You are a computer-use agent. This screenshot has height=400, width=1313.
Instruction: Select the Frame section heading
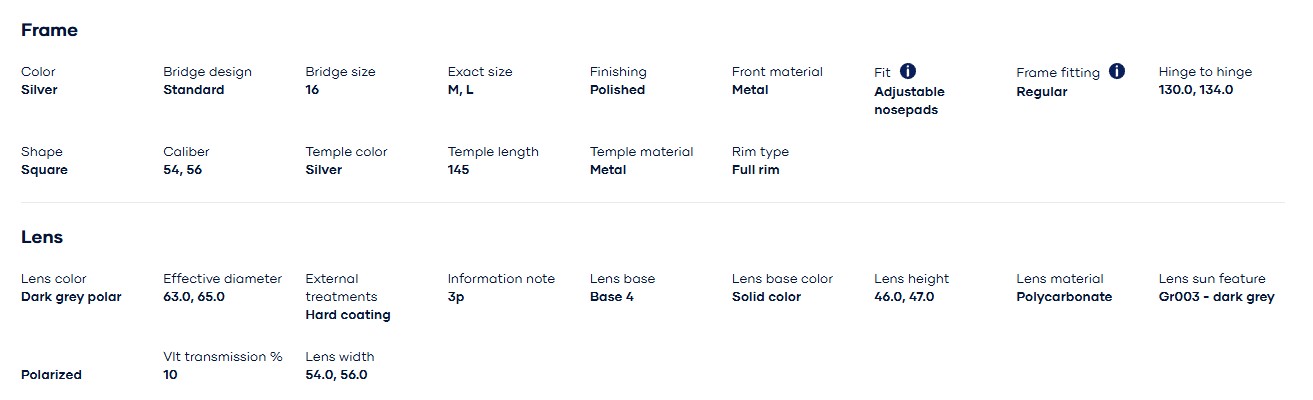(x=49, y=30)
